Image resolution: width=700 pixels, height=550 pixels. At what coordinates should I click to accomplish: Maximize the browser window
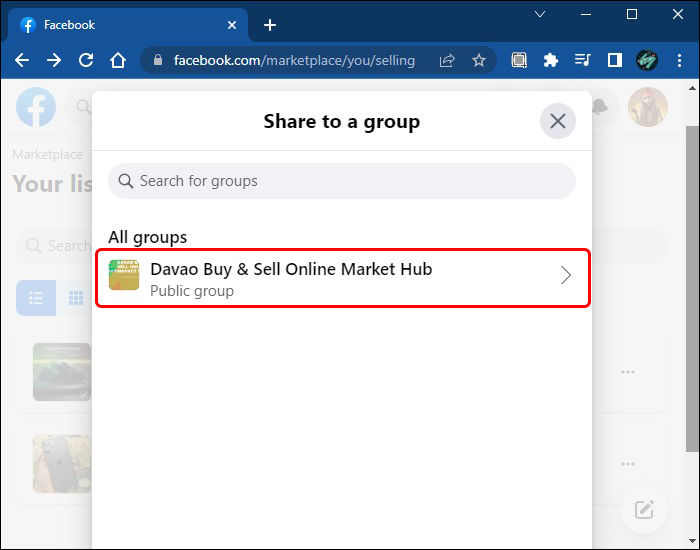point(632,14)
